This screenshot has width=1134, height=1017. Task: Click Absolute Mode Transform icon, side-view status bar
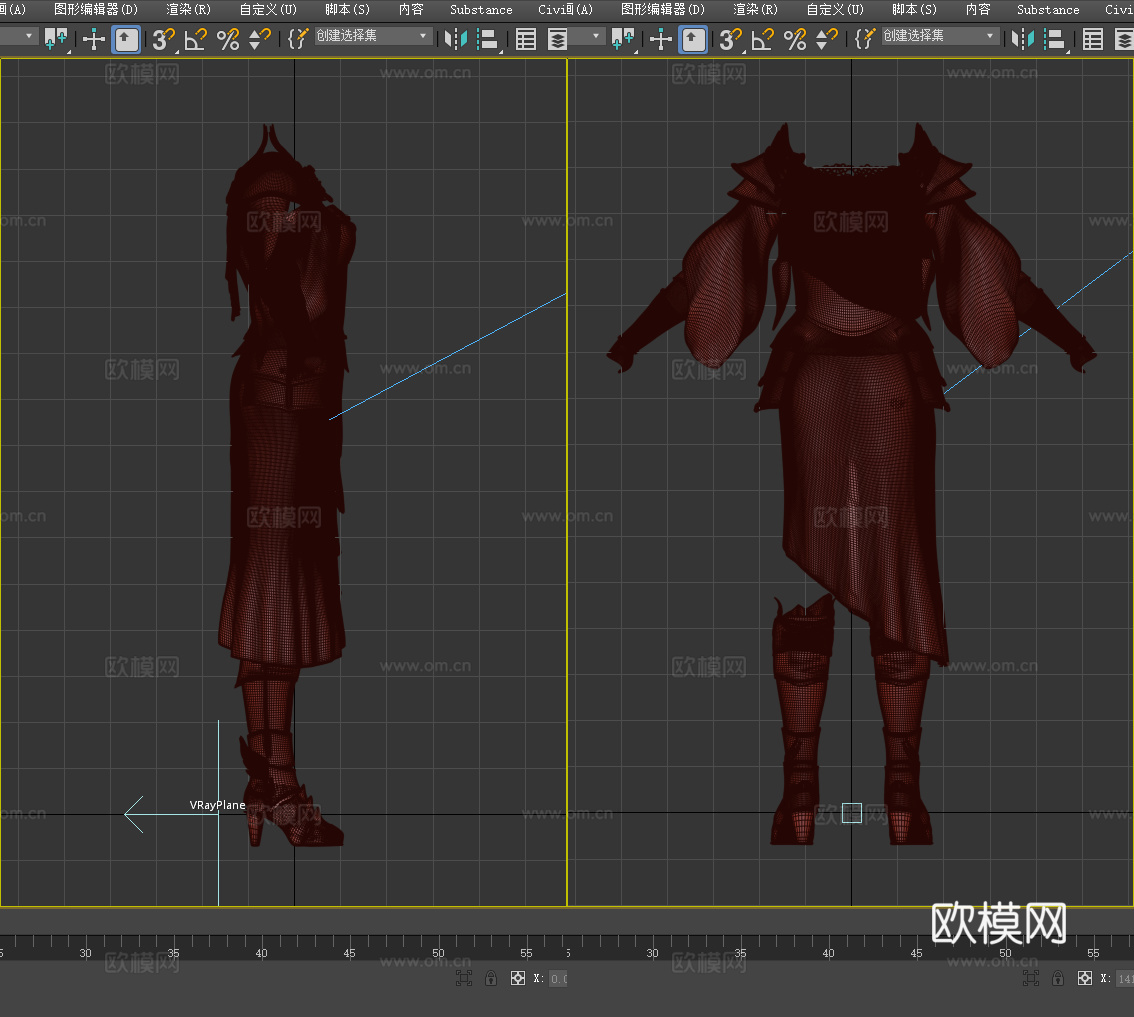[x=518, y=979]
